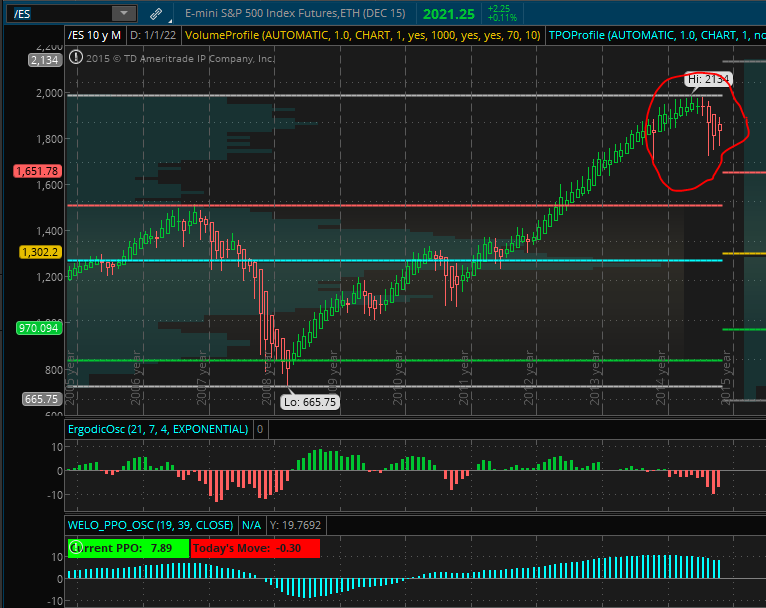This screenshot has width=766, height=608.
Task: Click the /ES 10 y M timeframe label
Action: [x=94, y=35]
